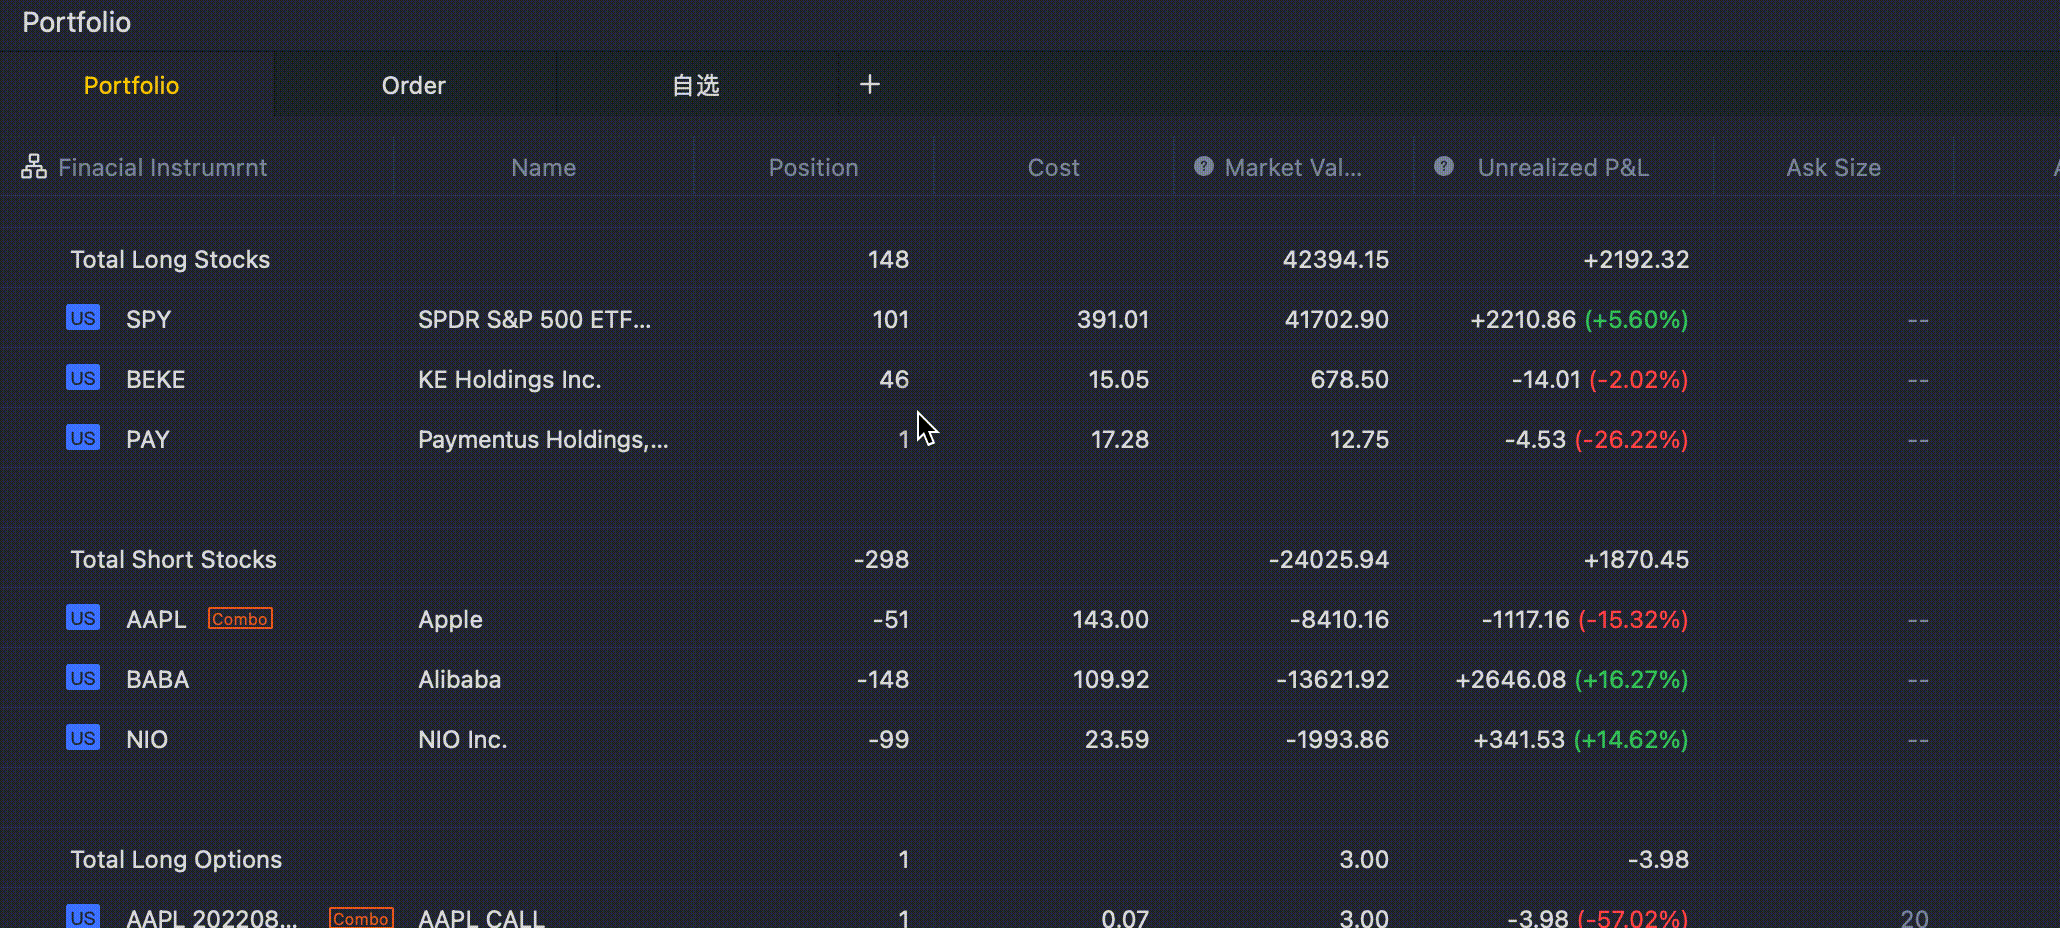Screen dimensions: 2060x928
Task: Select the AAPL 202208 option ticker
Action: (x=212, y=917)
